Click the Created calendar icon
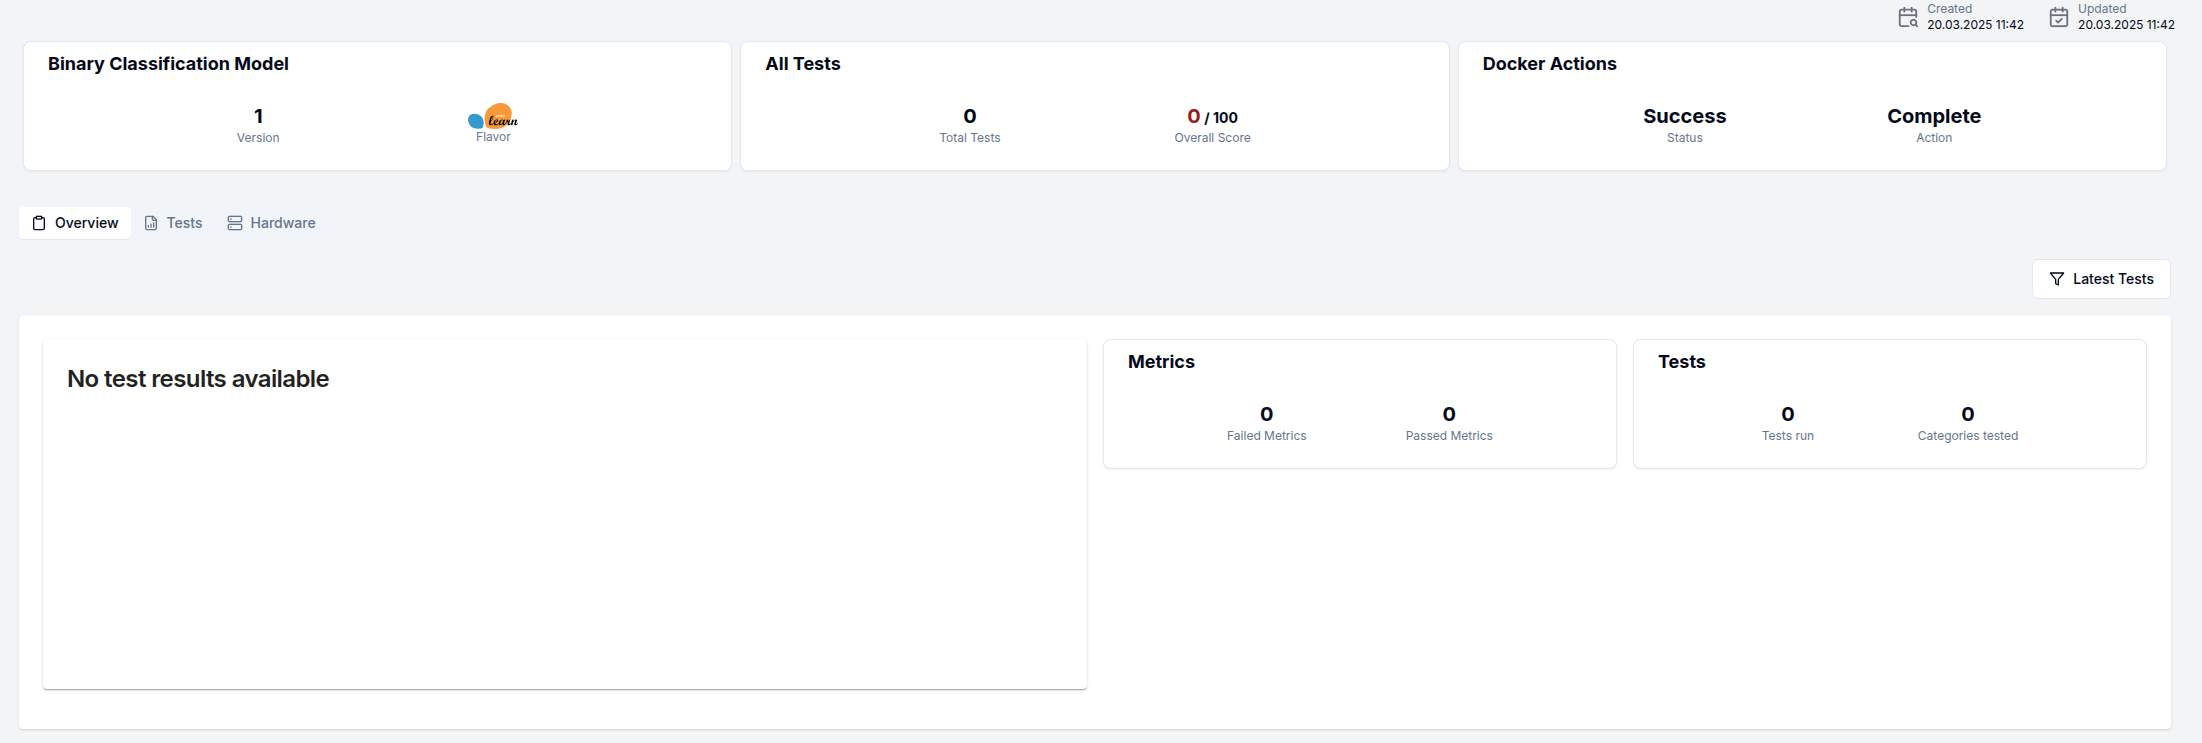This screenshot has height=743, width=2202. pyautogui.click(x=1908, y=17)
